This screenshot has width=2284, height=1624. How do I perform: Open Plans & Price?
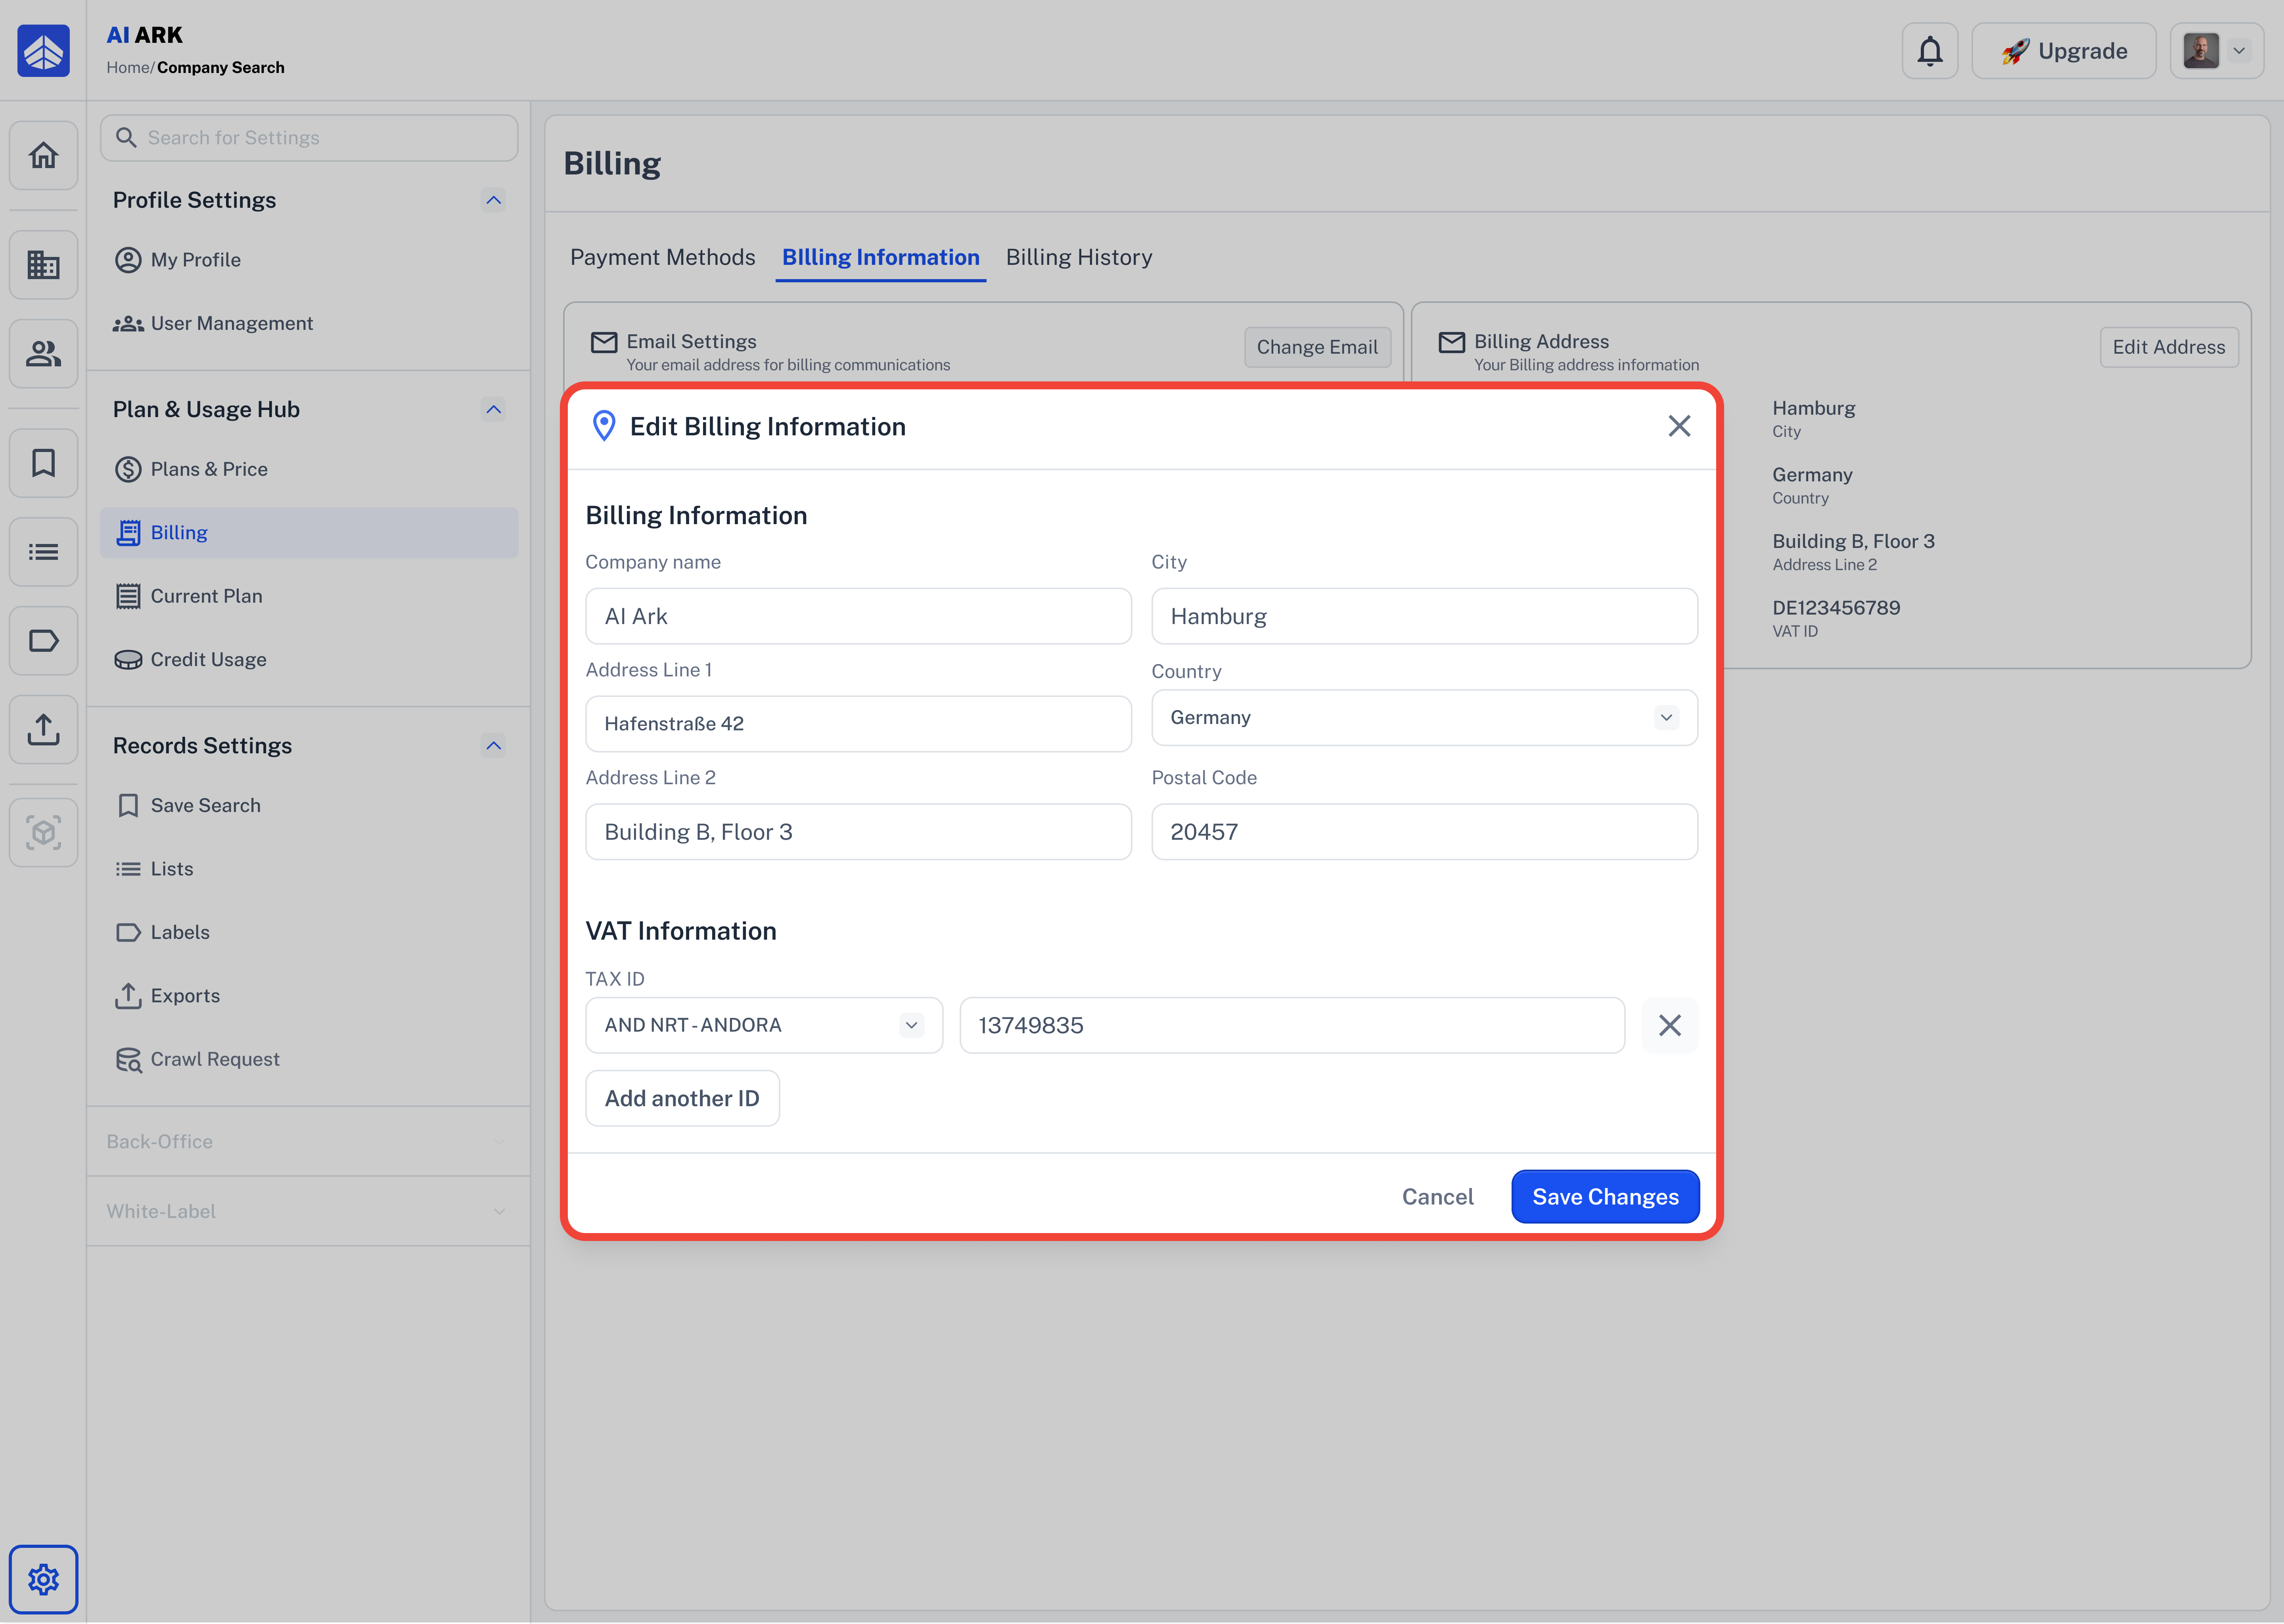[x=309, y=469]
